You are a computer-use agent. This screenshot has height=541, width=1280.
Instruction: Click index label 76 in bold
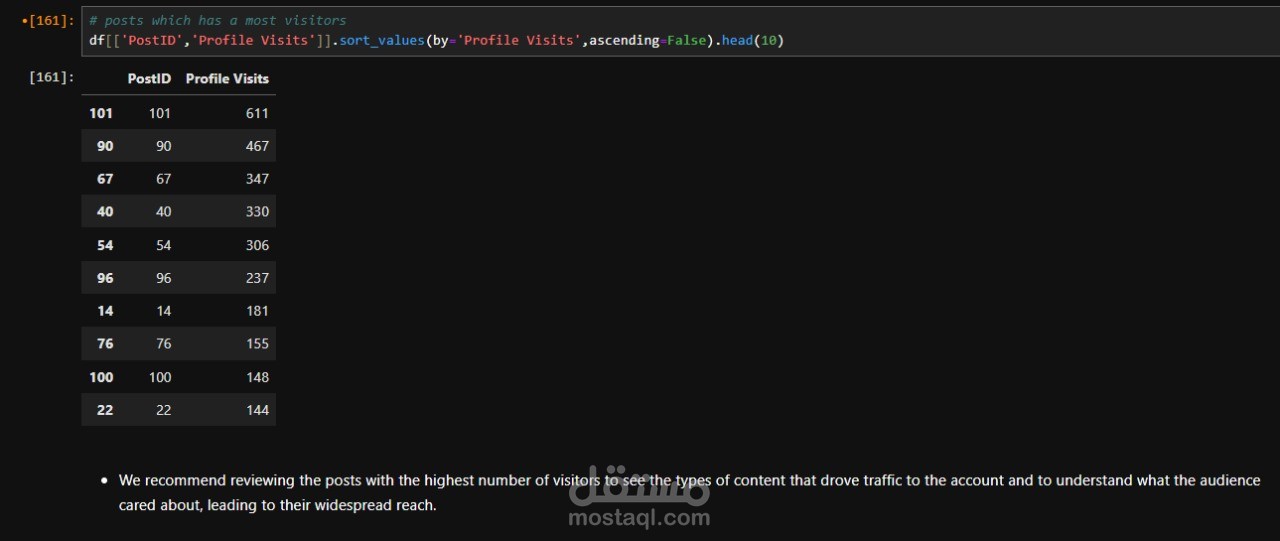[105, 344]
